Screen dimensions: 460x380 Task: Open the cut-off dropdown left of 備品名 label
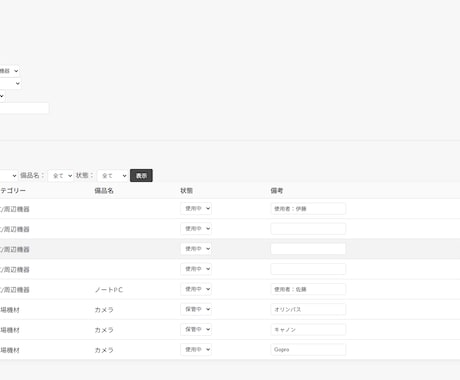8,176
